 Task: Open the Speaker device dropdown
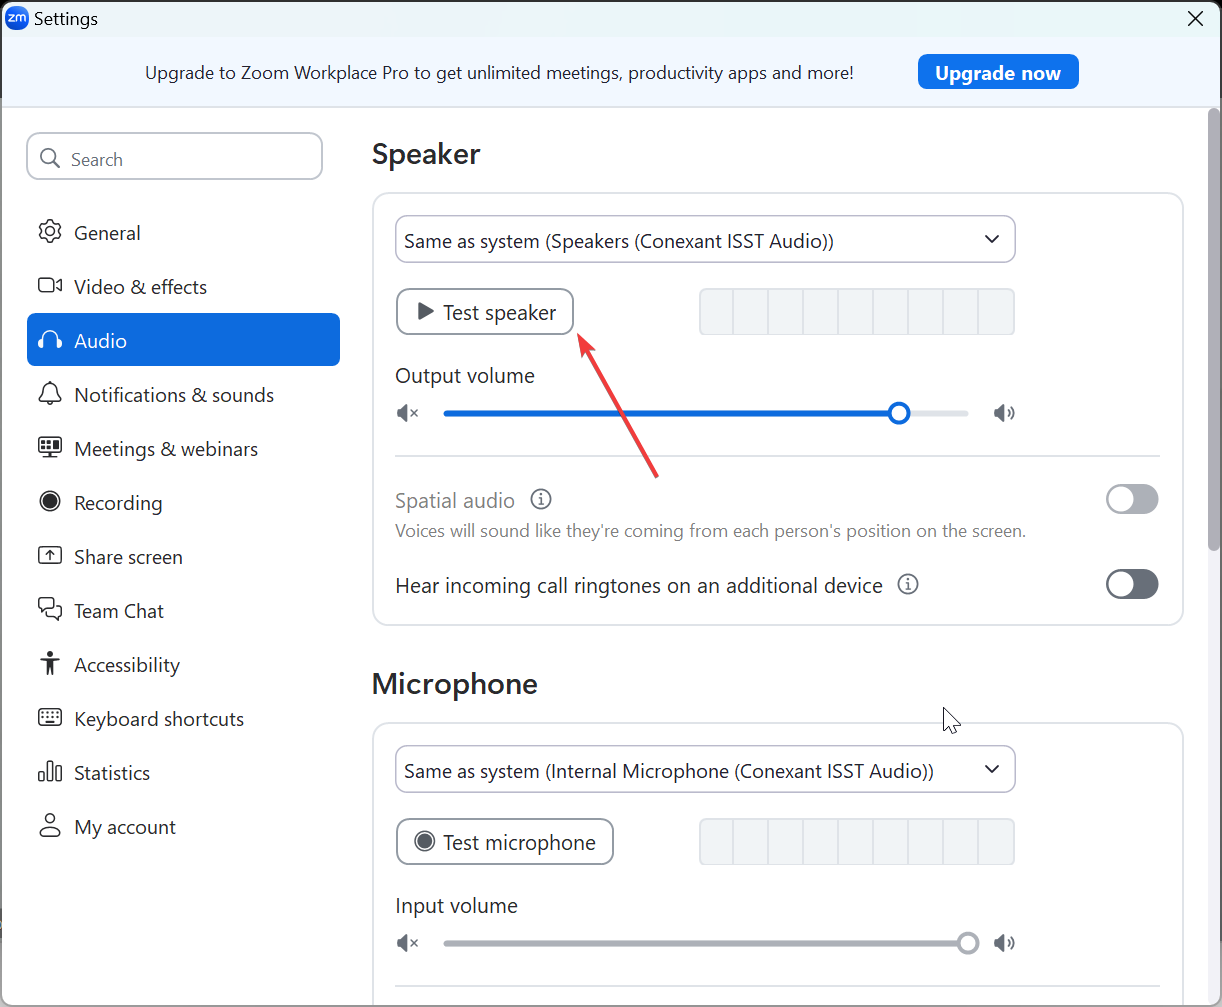point(705,240)
